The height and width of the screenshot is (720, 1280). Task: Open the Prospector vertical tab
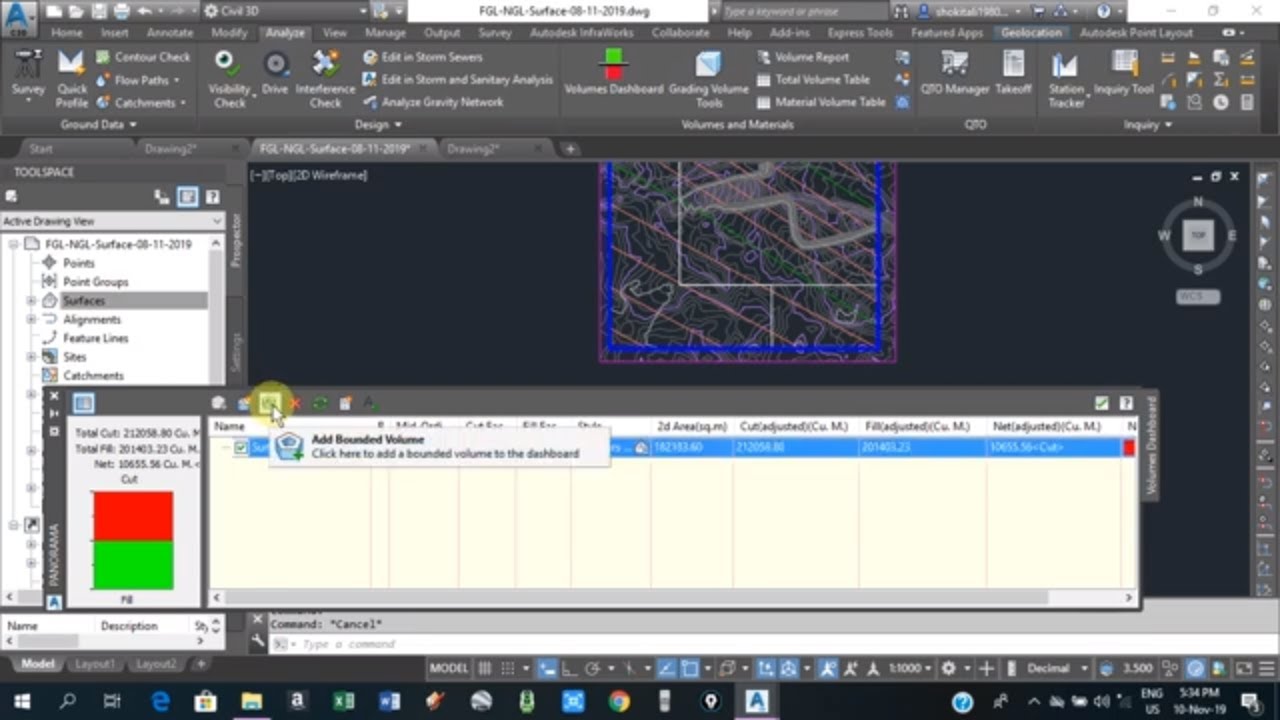[x=236, y=240]
